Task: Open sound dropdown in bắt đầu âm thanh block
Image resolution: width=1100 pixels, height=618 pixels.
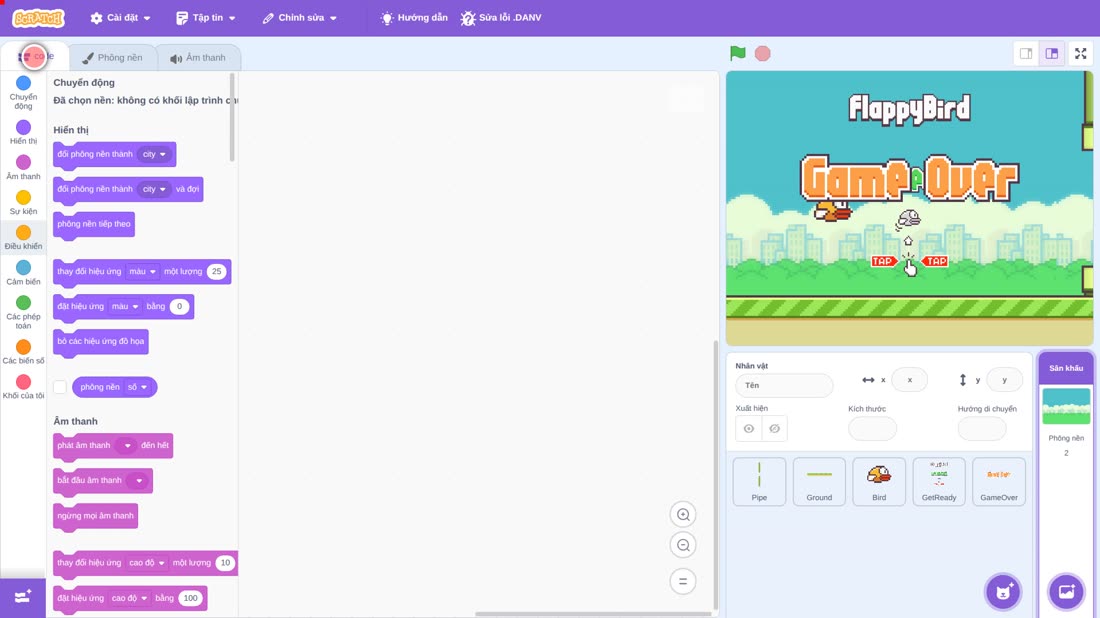Action: 139,481
